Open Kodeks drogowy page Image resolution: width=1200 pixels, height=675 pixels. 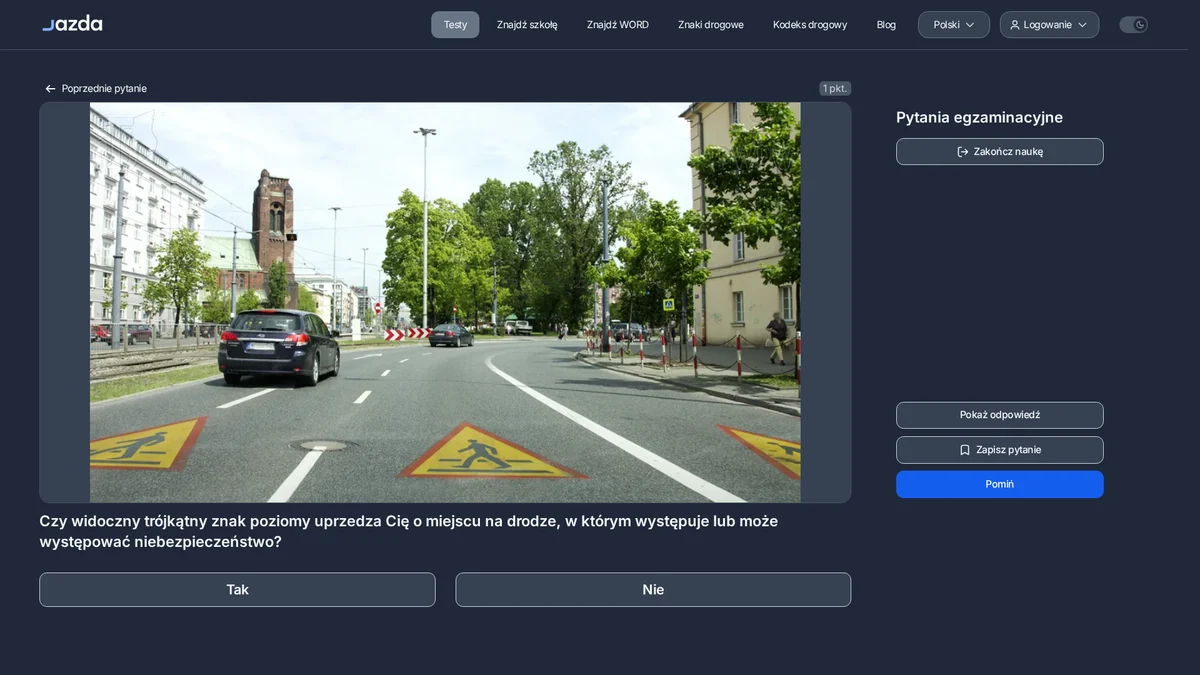[x=810, y=25]
